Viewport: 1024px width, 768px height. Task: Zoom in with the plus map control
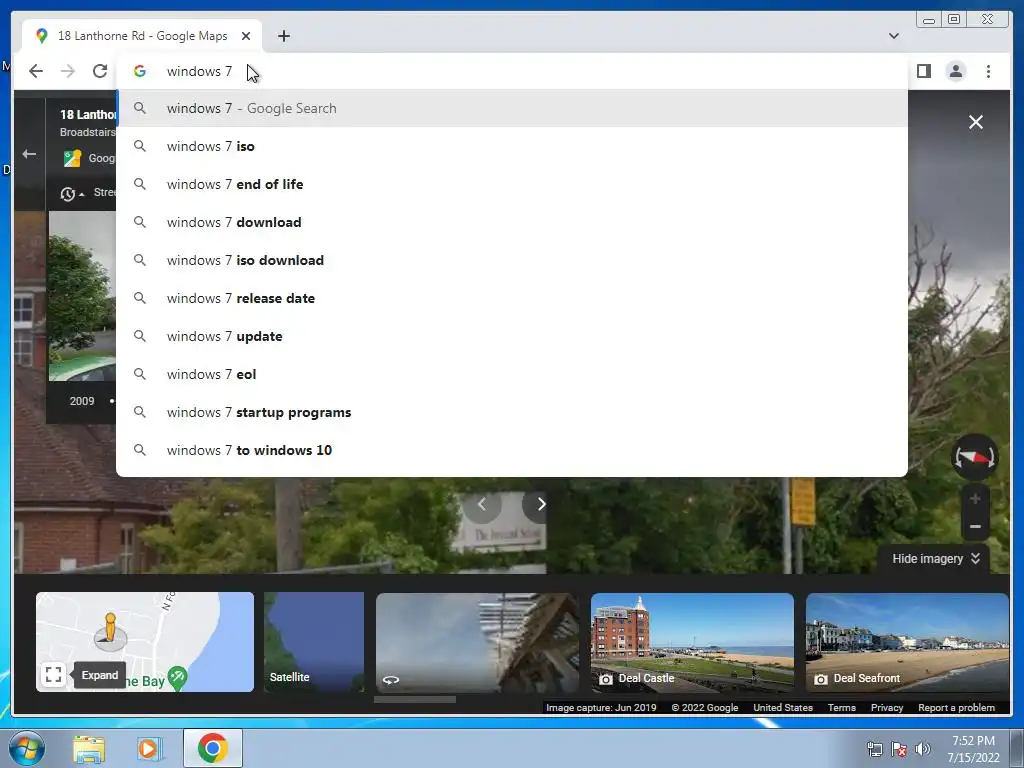click(x=975, y=499)
